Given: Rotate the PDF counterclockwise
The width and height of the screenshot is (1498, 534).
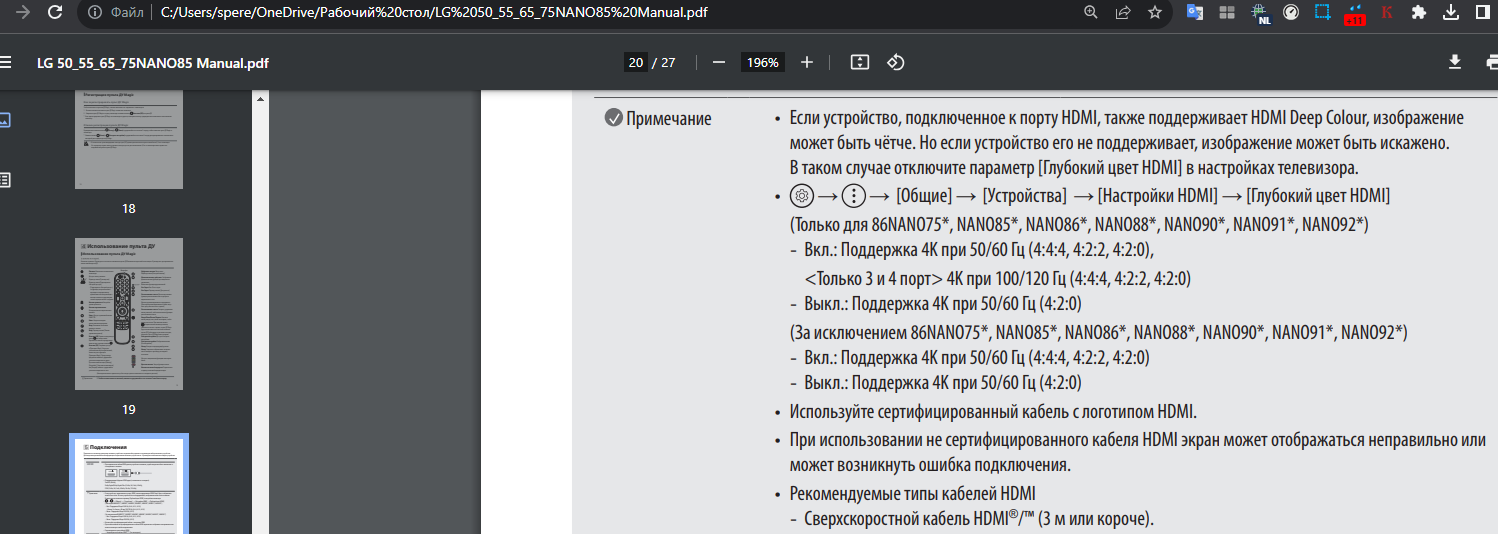Looking at the screenshot, I should (x=896, y=62).
